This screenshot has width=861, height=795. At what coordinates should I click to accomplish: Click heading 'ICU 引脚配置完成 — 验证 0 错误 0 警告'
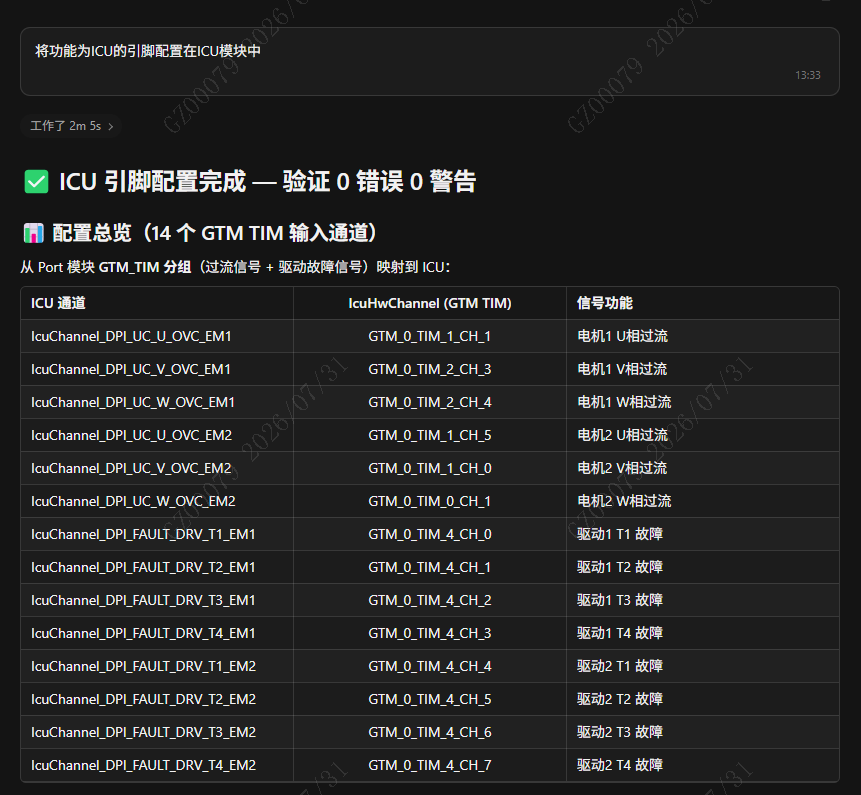[x=267, y=182]
